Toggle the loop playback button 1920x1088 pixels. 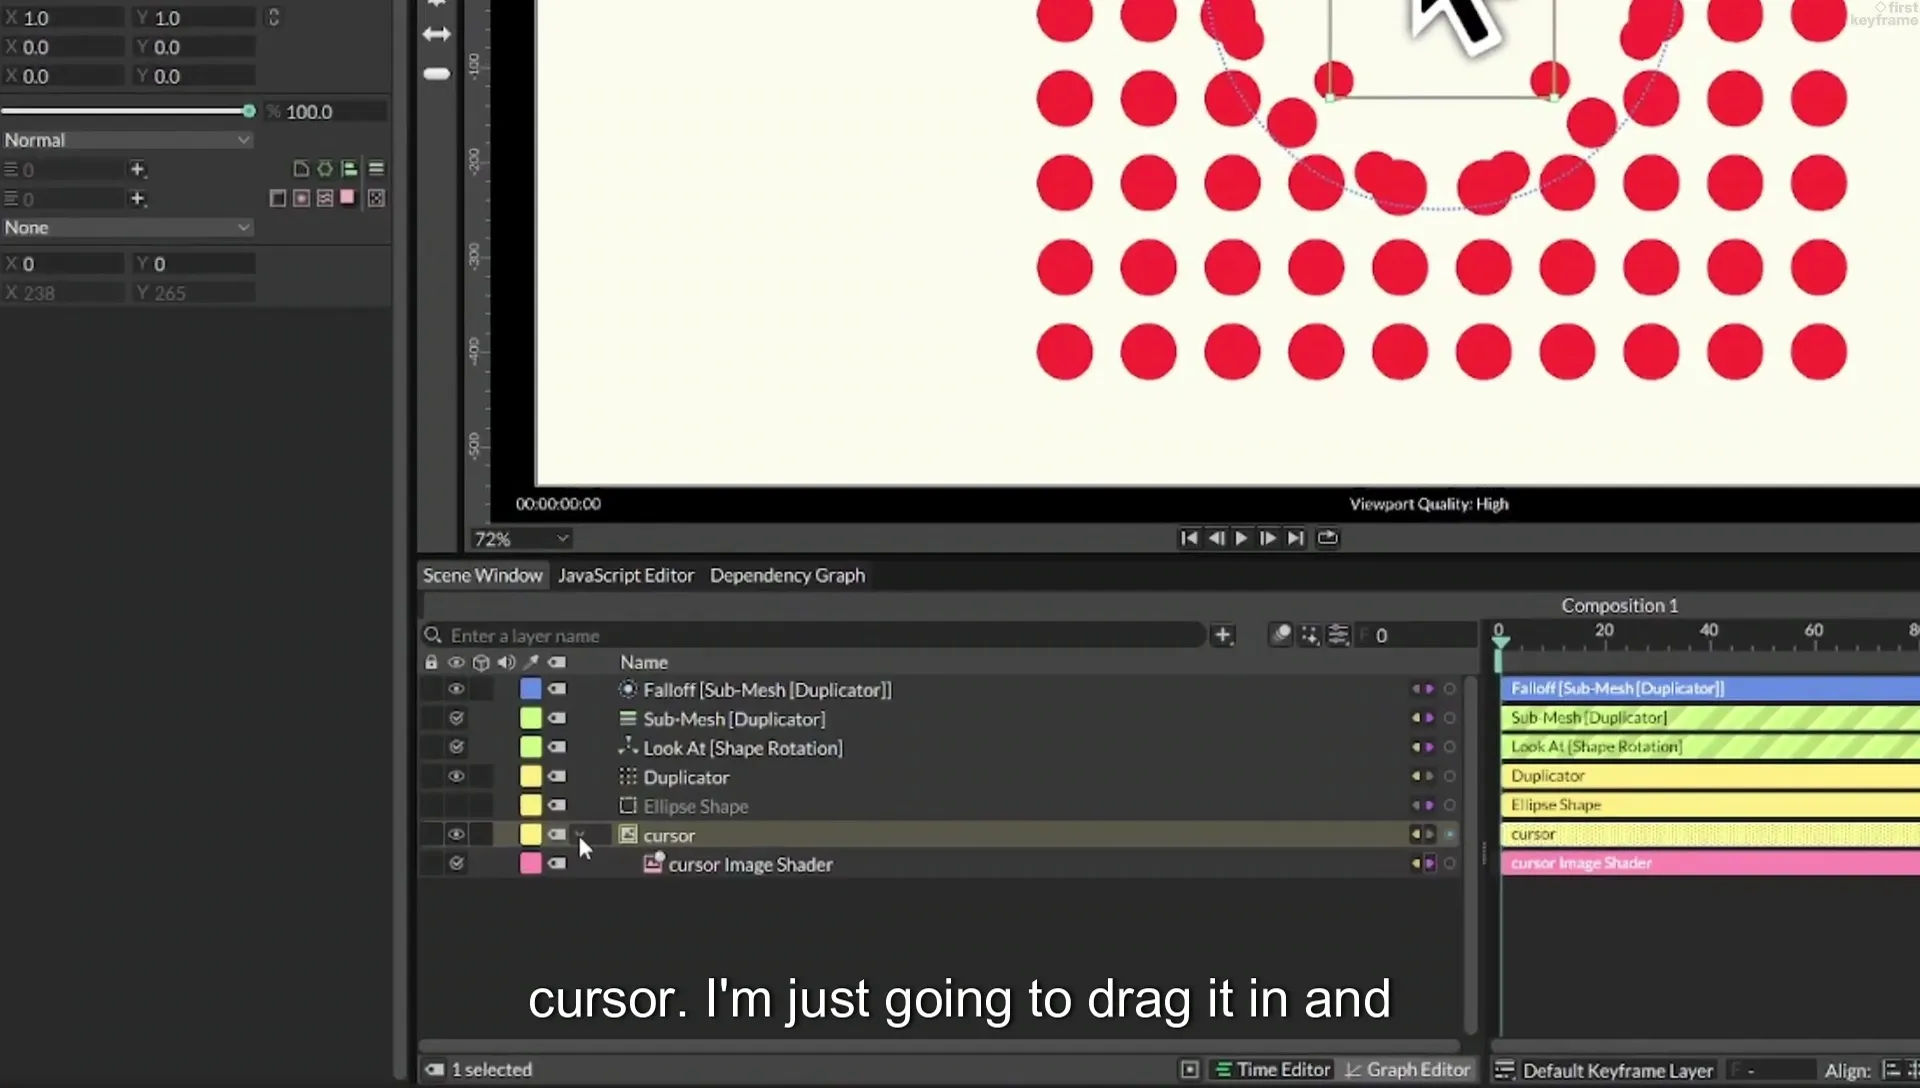point(1327,538)
